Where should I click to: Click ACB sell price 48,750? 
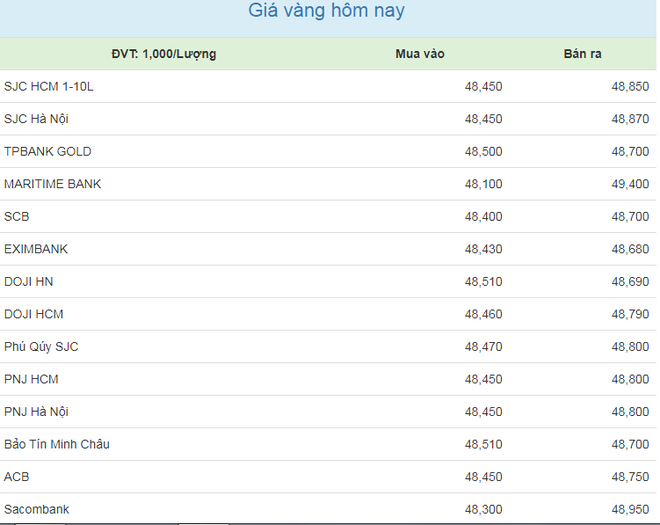coord(630,477)
